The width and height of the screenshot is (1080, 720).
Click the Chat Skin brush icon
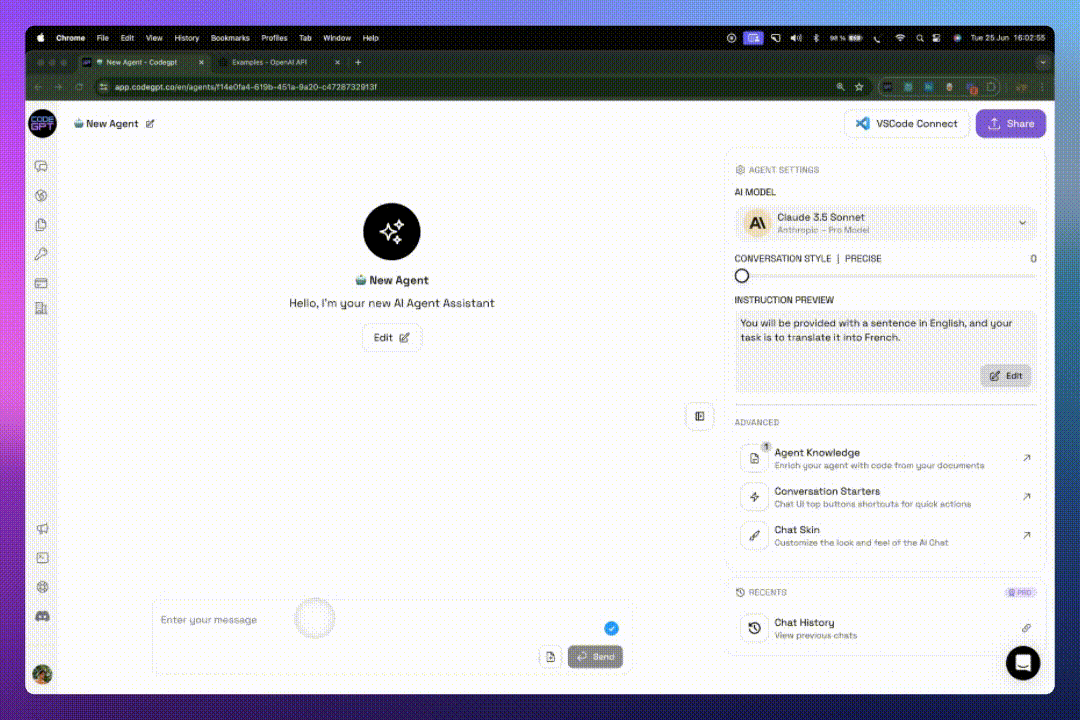(754, 535)
